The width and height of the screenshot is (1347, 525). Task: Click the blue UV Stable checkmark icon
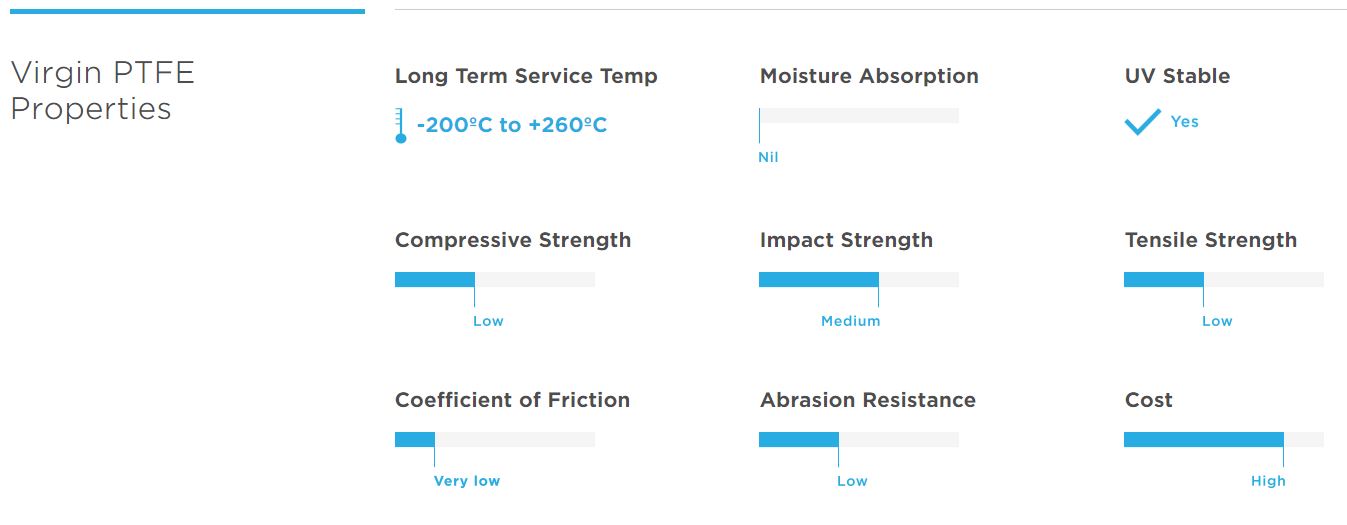pos(1142,123)
